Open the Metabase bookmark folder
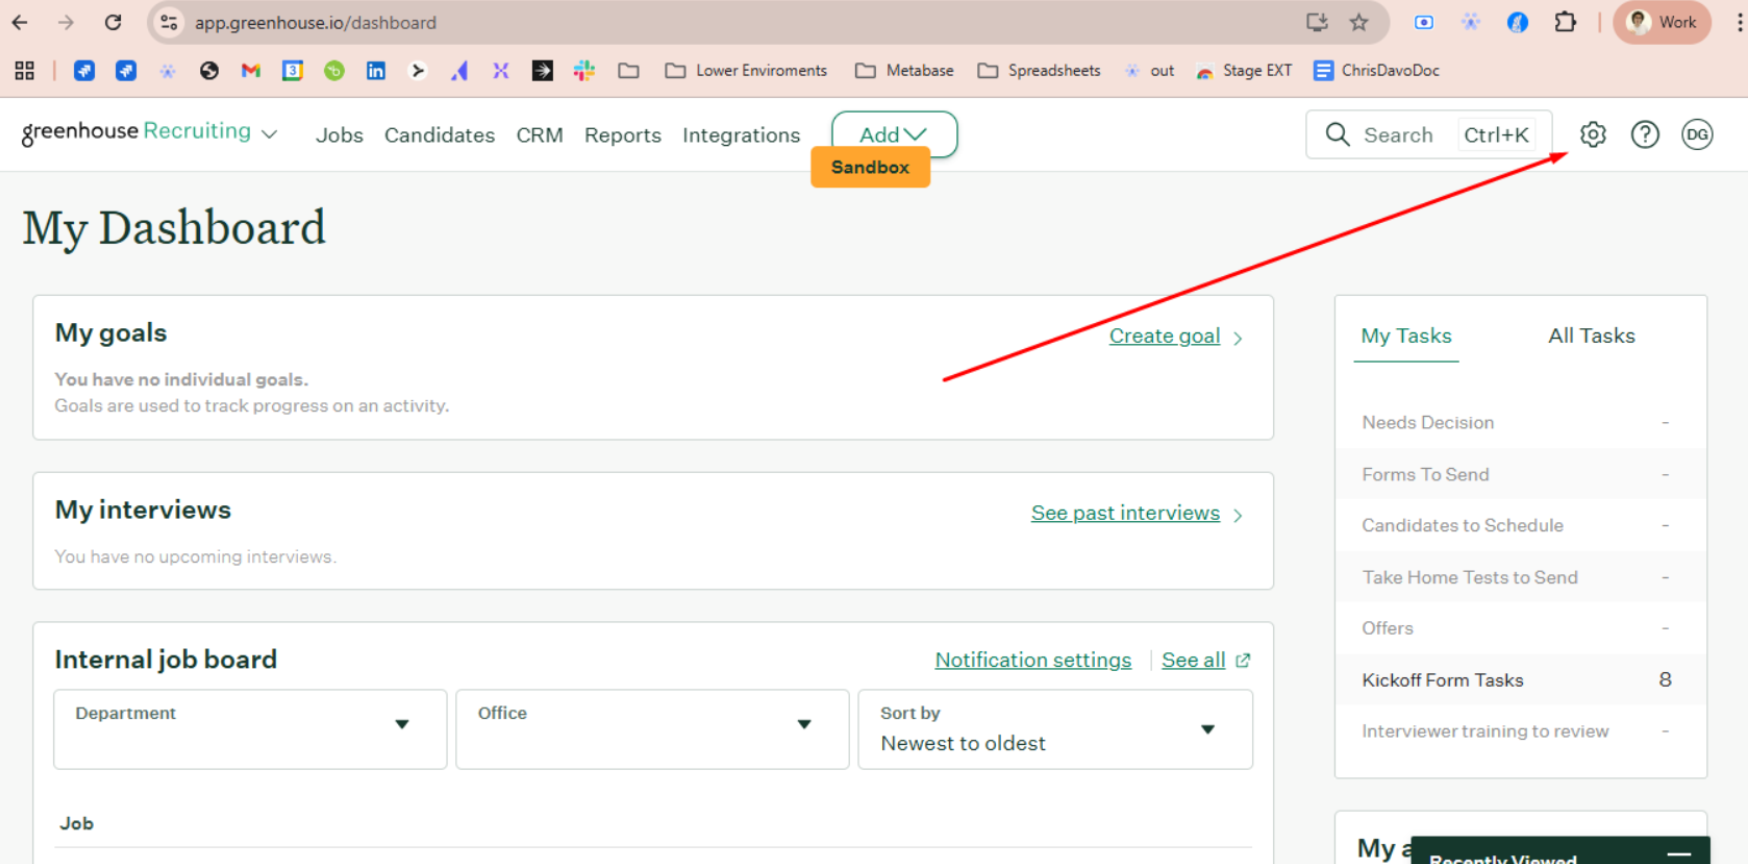1748x864 pixels. (x=904, y=70)
